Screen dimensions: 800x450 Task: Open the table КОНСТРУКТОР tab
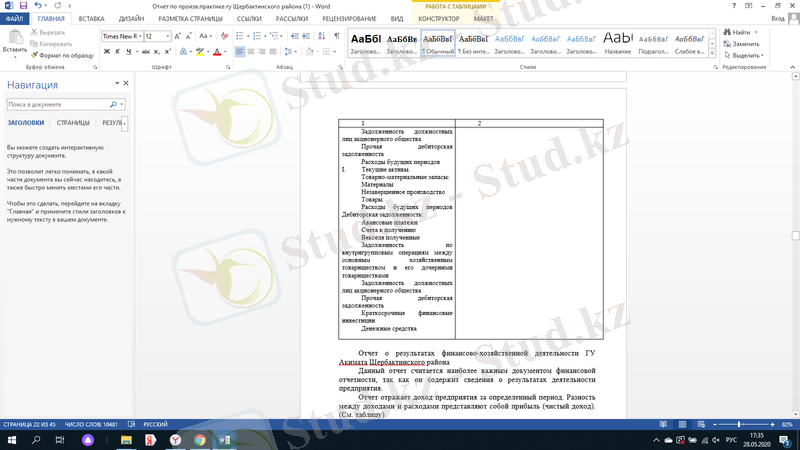click(439, 19)
